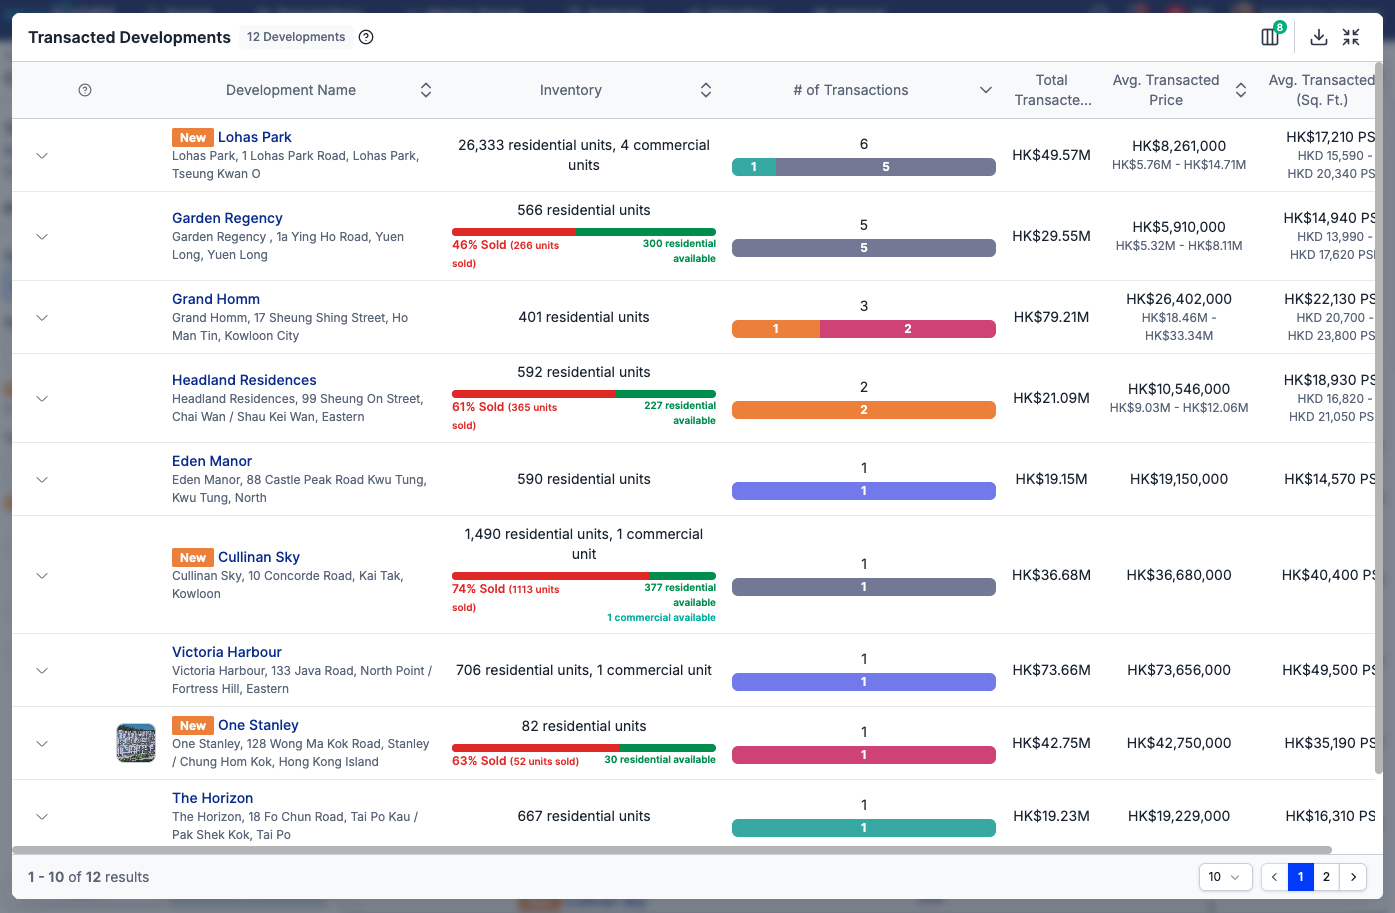Sort the # of Transactions column

(x=986, y=90)
